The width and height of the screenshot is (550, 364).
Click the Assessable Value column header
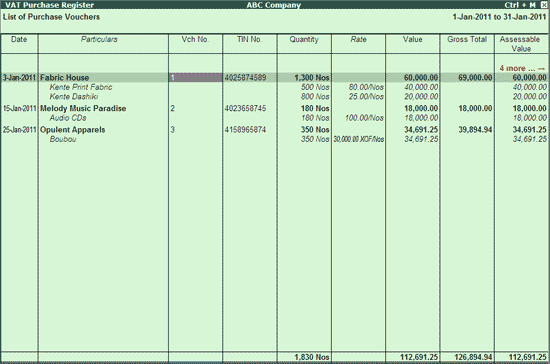coord(521,44)
